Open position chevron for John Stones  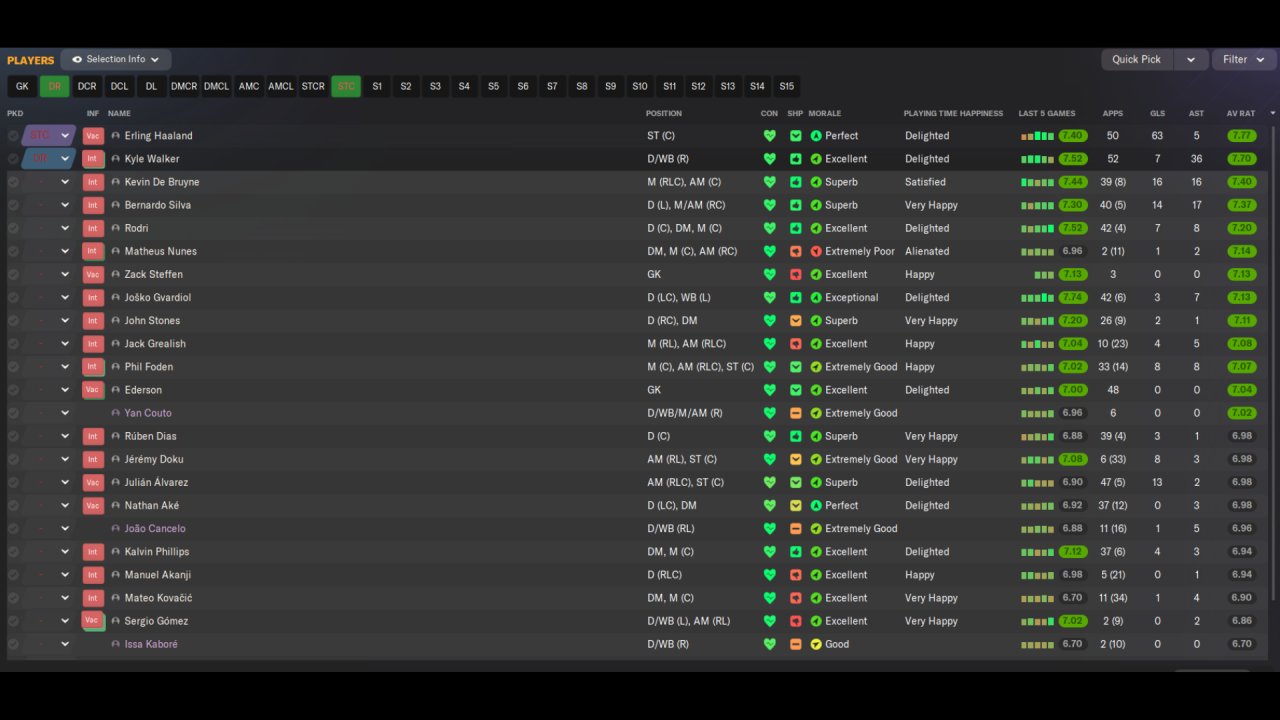point(65,321)
